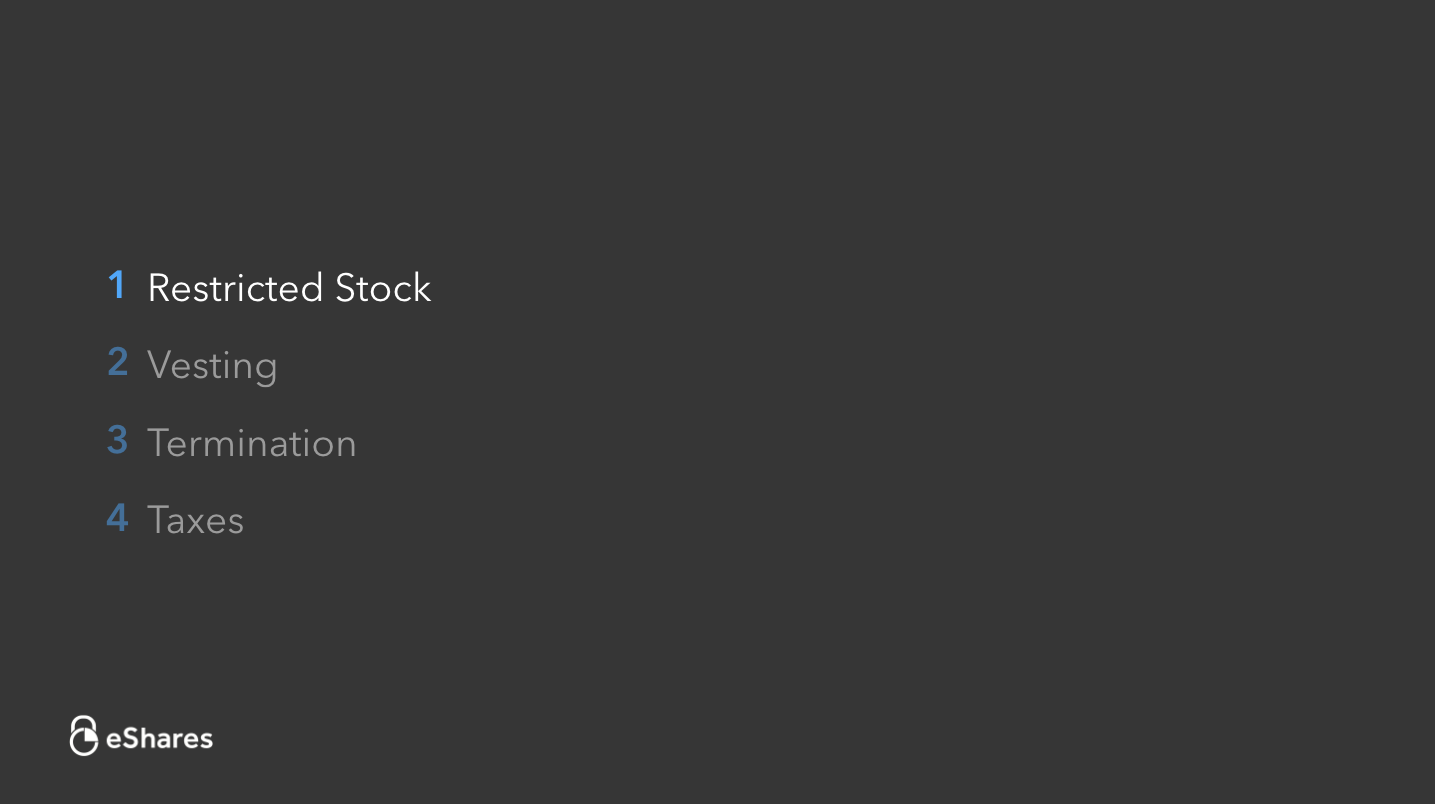This screenshot has height=804, width=1435.
Task: Click the word "Stock" in the first item
Action: coord(383,288)
